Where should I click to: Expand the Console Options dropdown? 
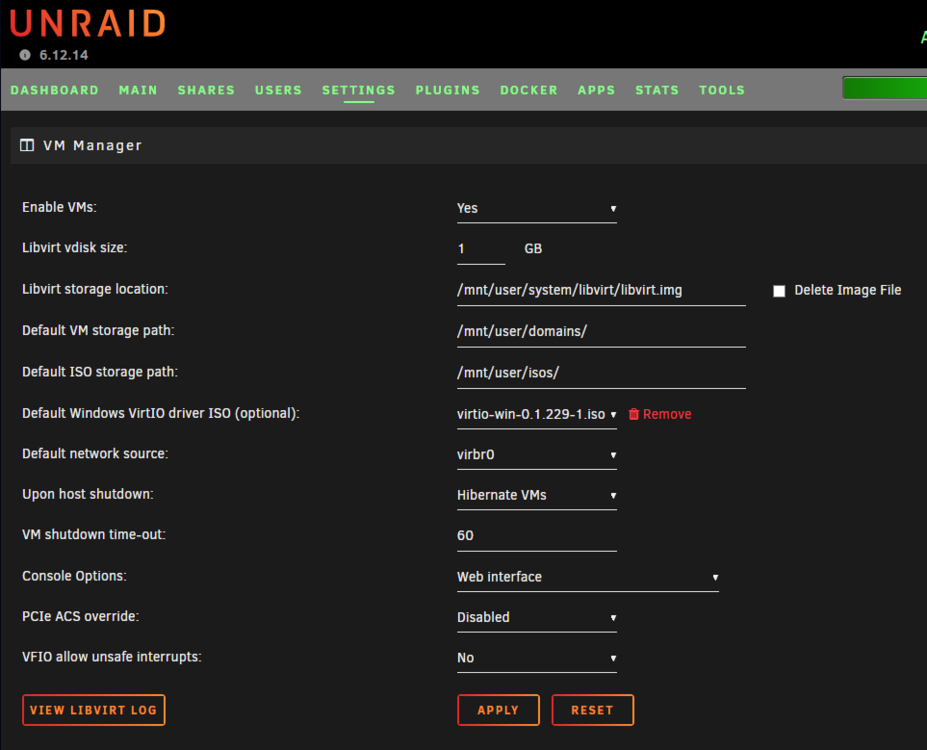(x=588, y=577)
